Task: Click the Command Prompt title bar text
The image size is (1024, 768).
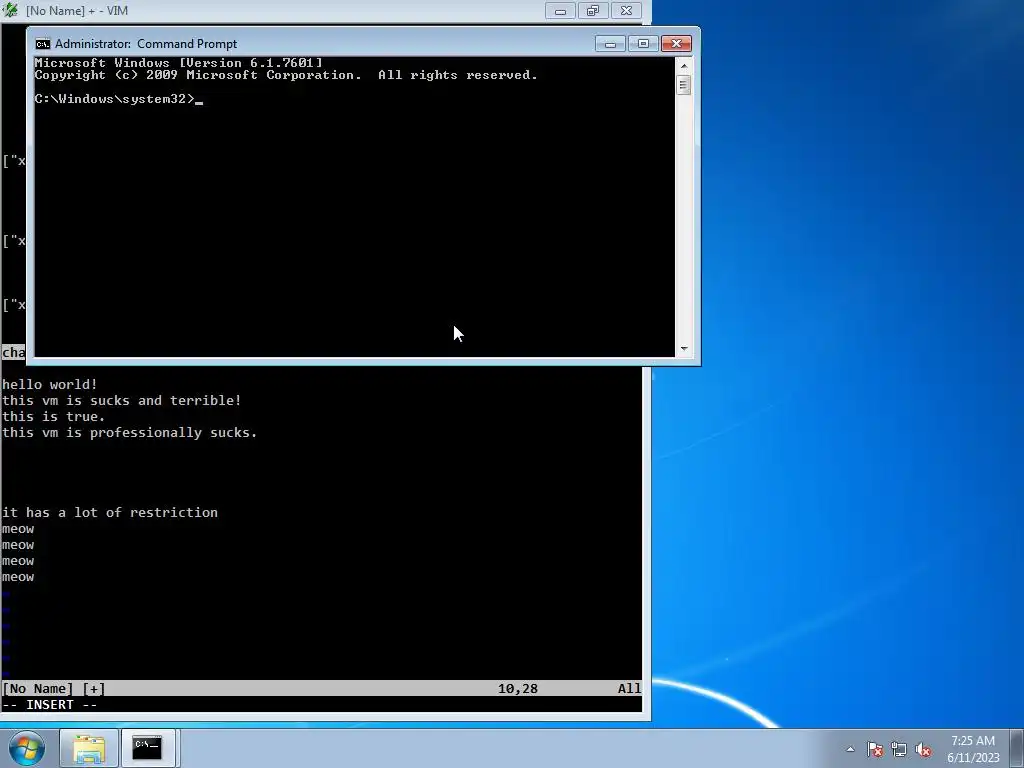Action: [x=146, y=44]
